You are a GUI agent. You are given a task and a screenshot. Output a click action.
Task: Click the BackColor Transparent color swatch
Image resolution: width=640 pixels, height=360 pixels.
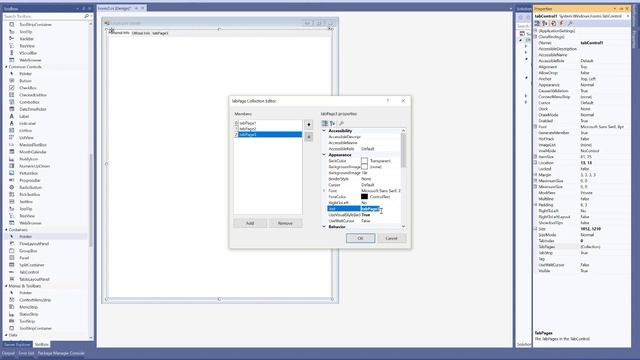tap(364, 161)
